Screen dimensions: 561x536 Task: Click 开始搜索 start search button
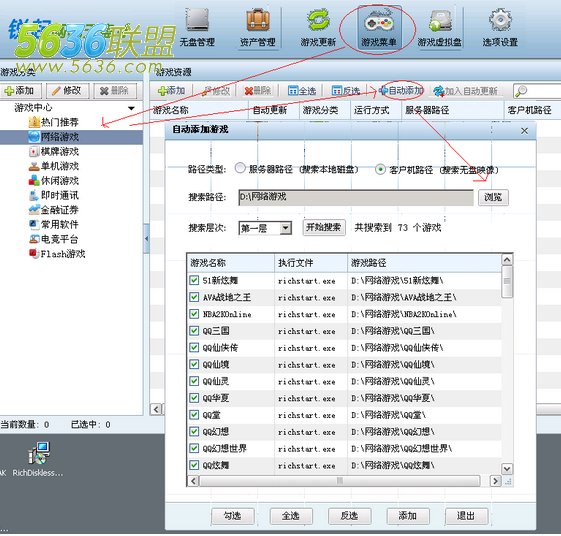(x=324, y=227)
